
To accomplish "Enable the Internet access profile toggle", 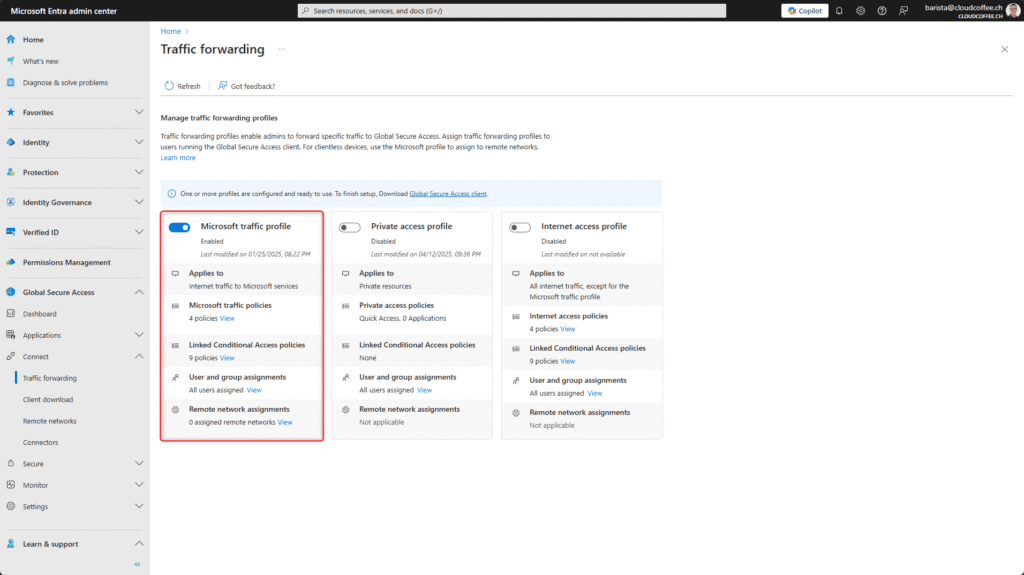I will (520, 227).
